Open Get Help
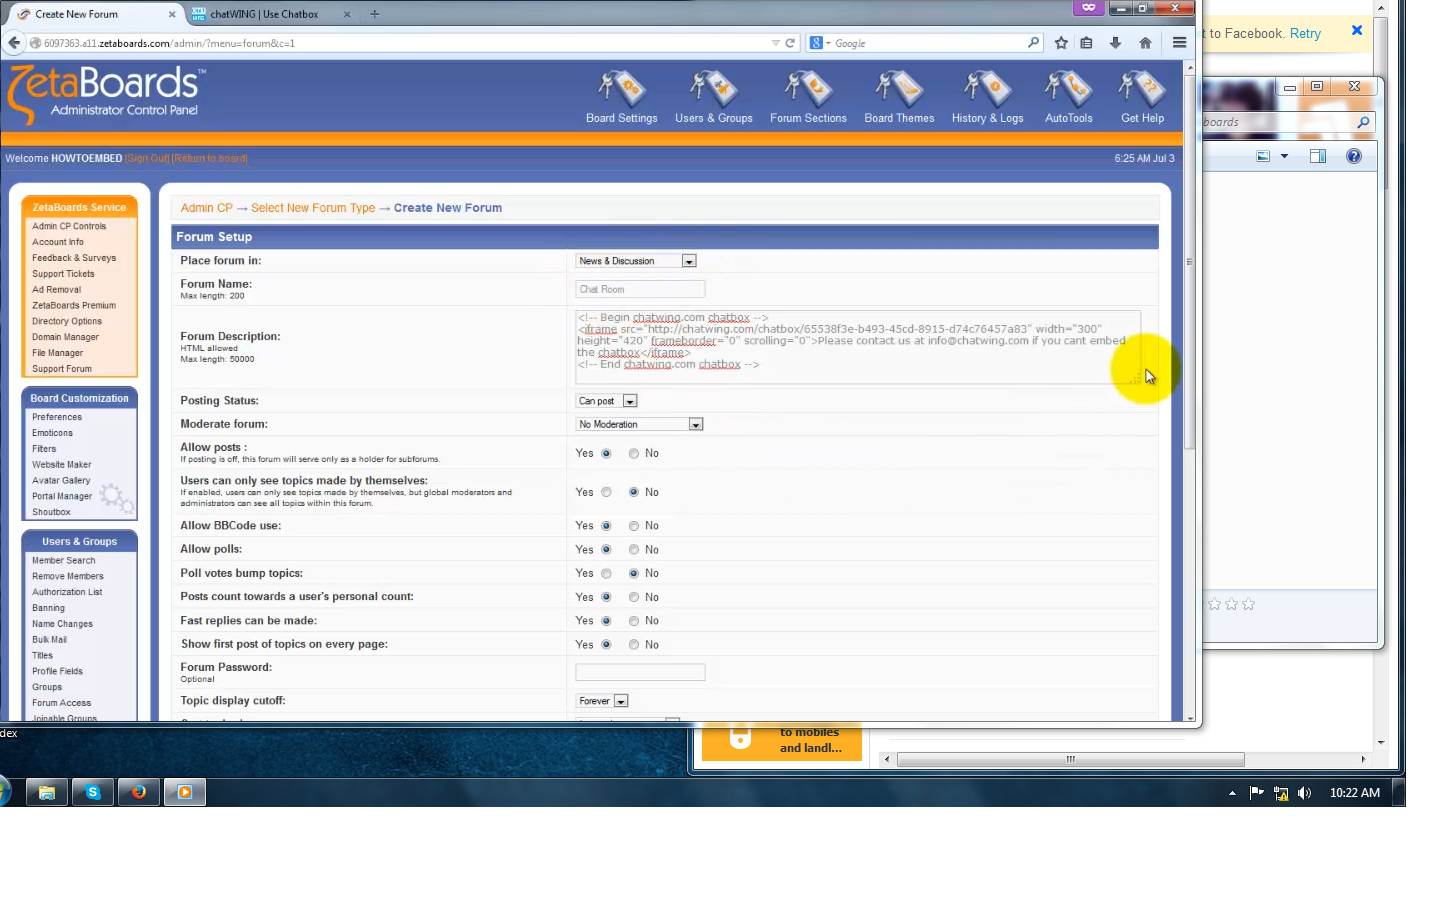This screenshot has width=1440, height=900. point(1141,97)
